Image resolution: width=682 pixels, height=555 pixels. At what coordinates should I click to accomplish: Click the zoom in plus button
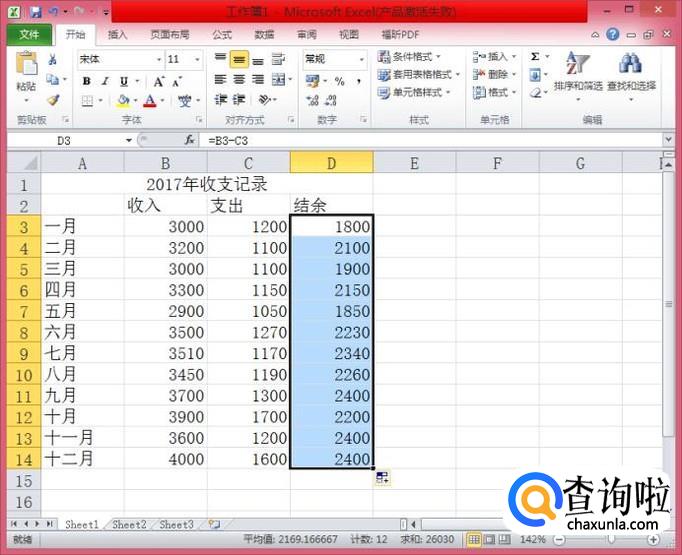(x=653, y=540)
